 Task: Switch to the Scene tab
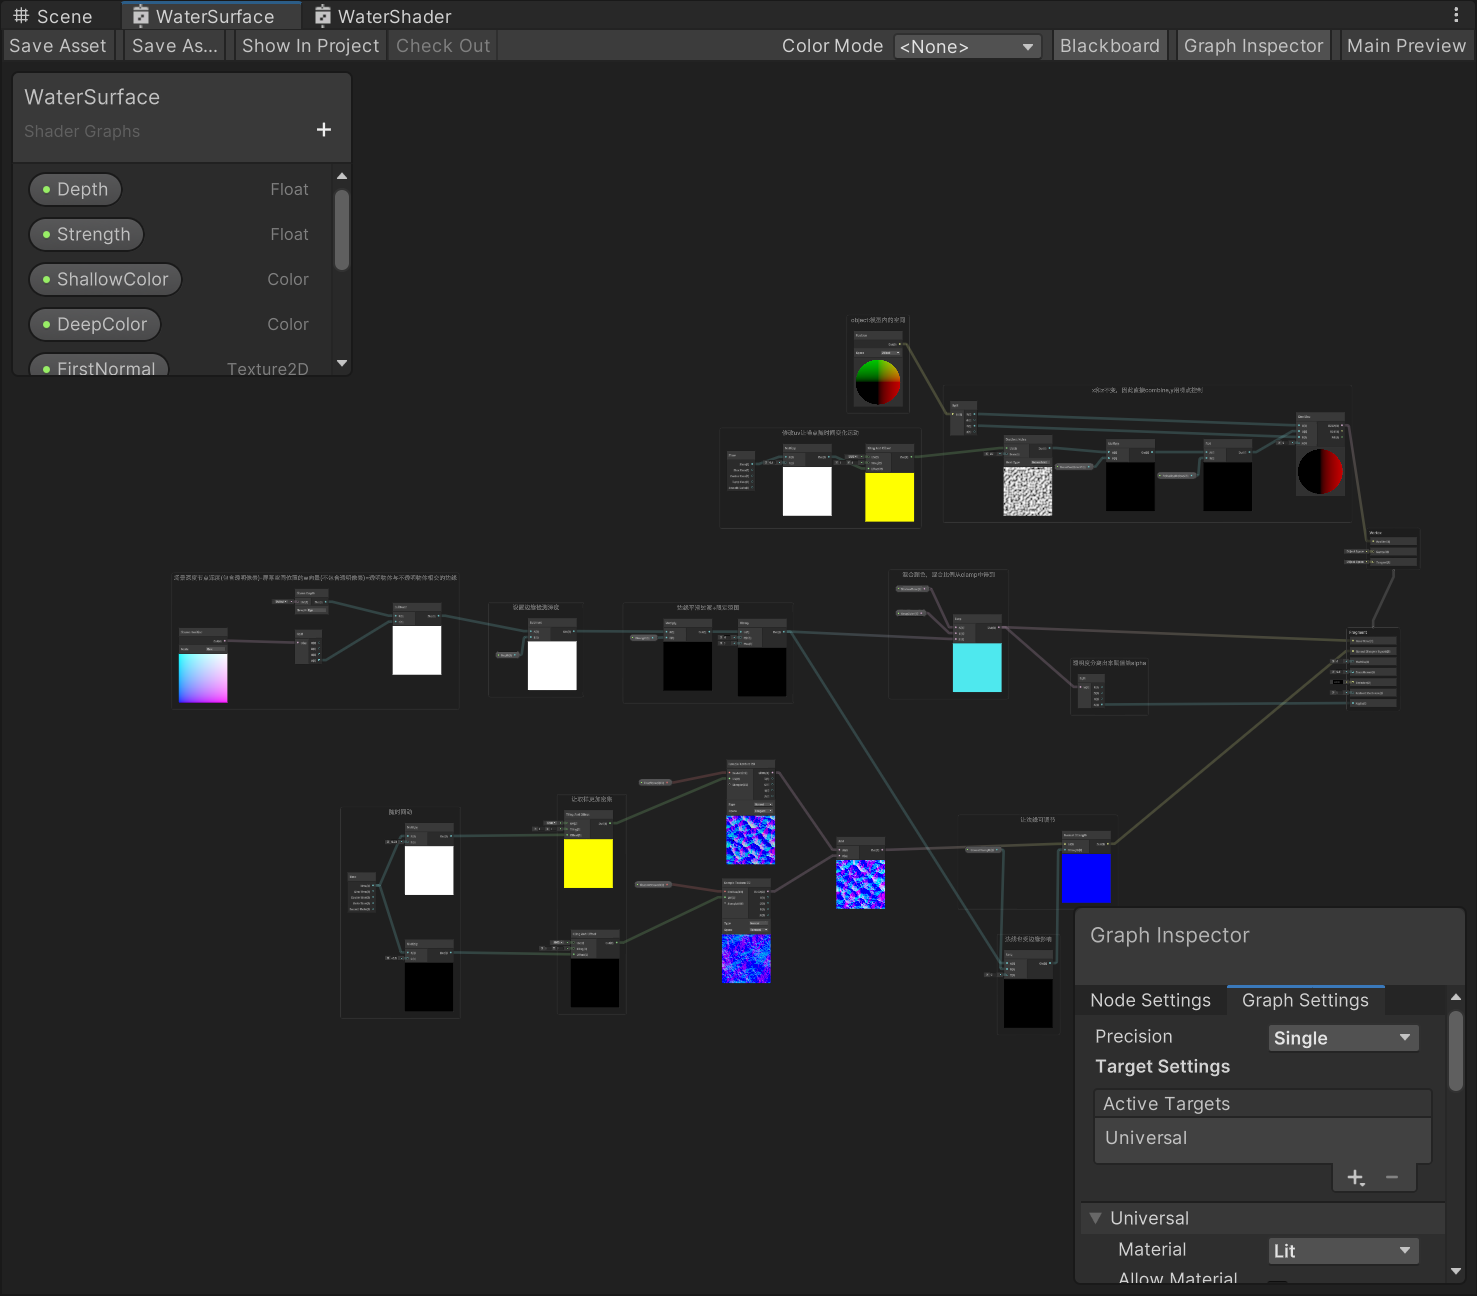(x=53, y=16)
